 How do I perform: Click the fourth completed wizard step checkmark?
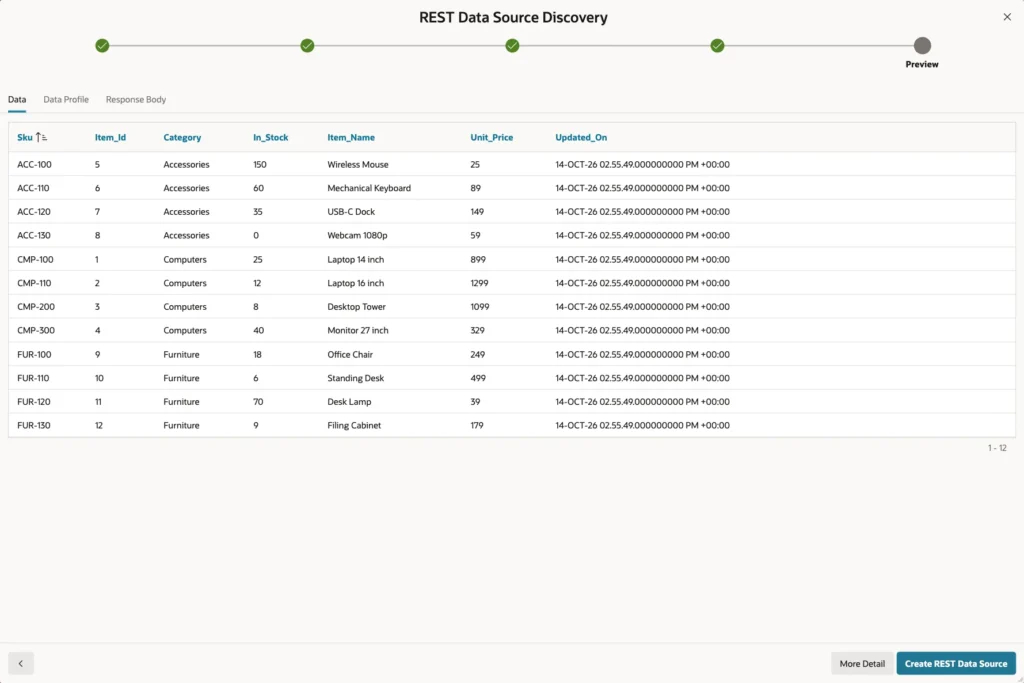tap(717, 46)
